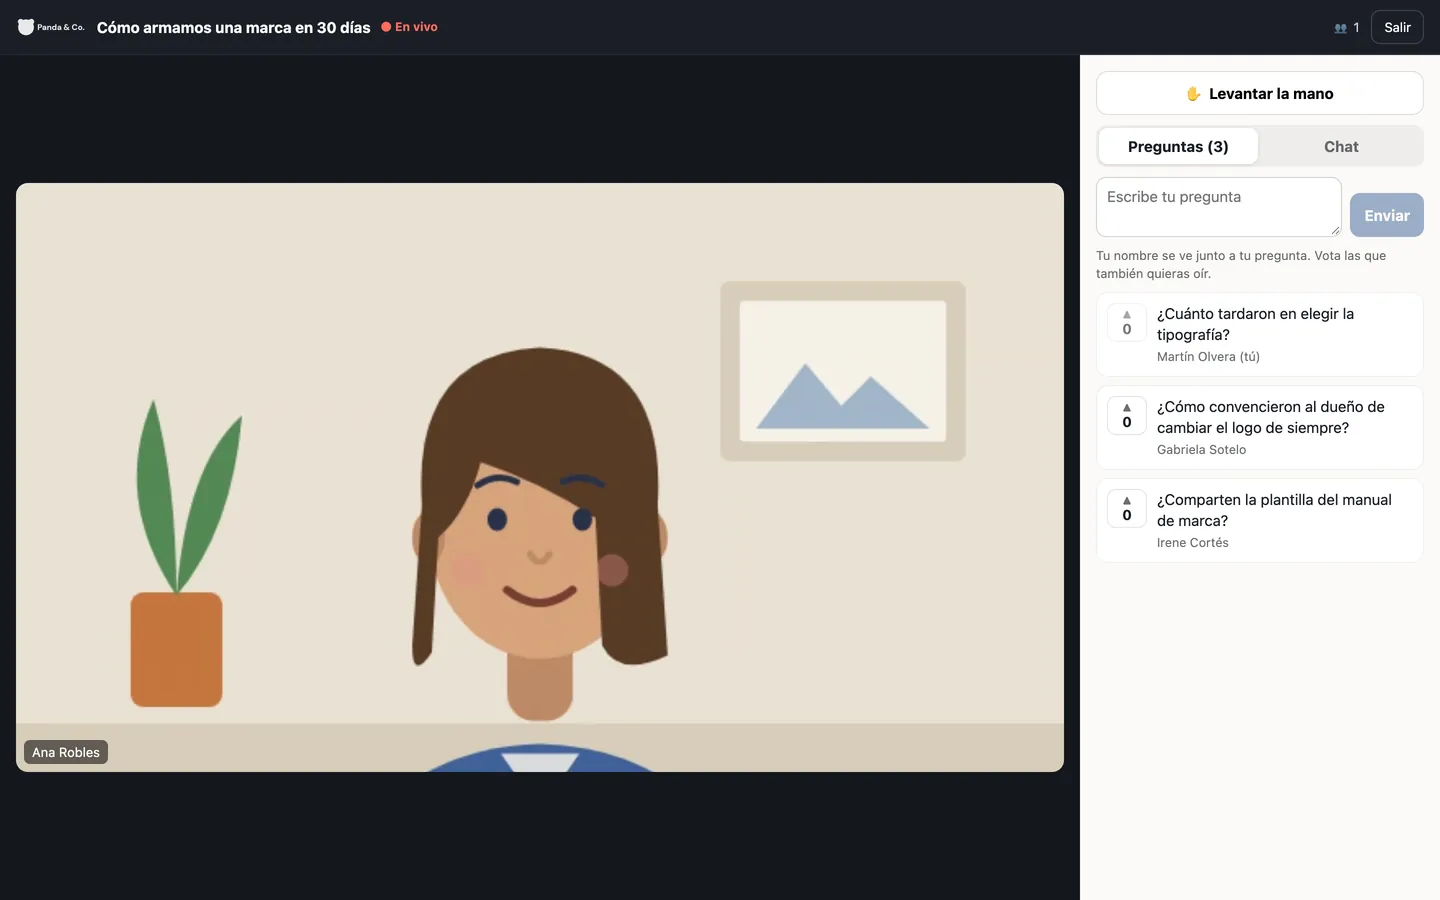Click question text '¿Comparten la plantilla del manual de marca?'

(1274, 510)
